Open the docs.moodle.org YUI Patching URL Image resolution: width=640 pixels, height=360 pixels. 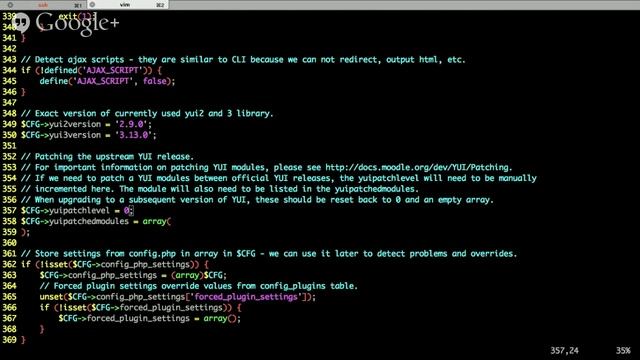pyautogui.click(x=417, y=167)
